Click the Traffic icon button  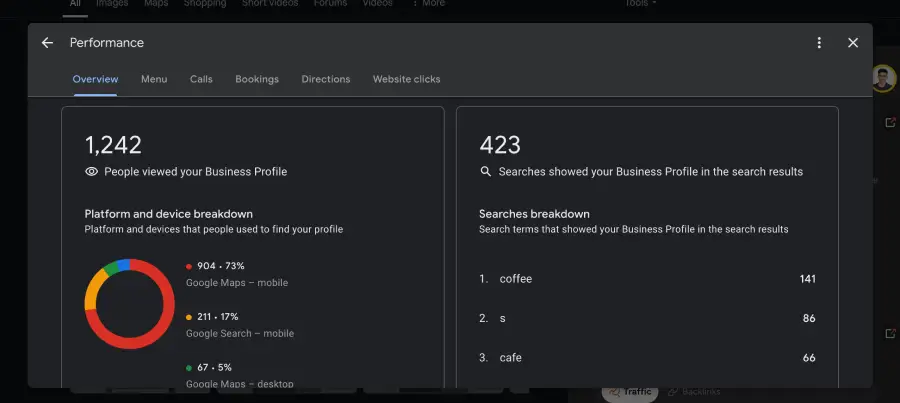(630, 392)
